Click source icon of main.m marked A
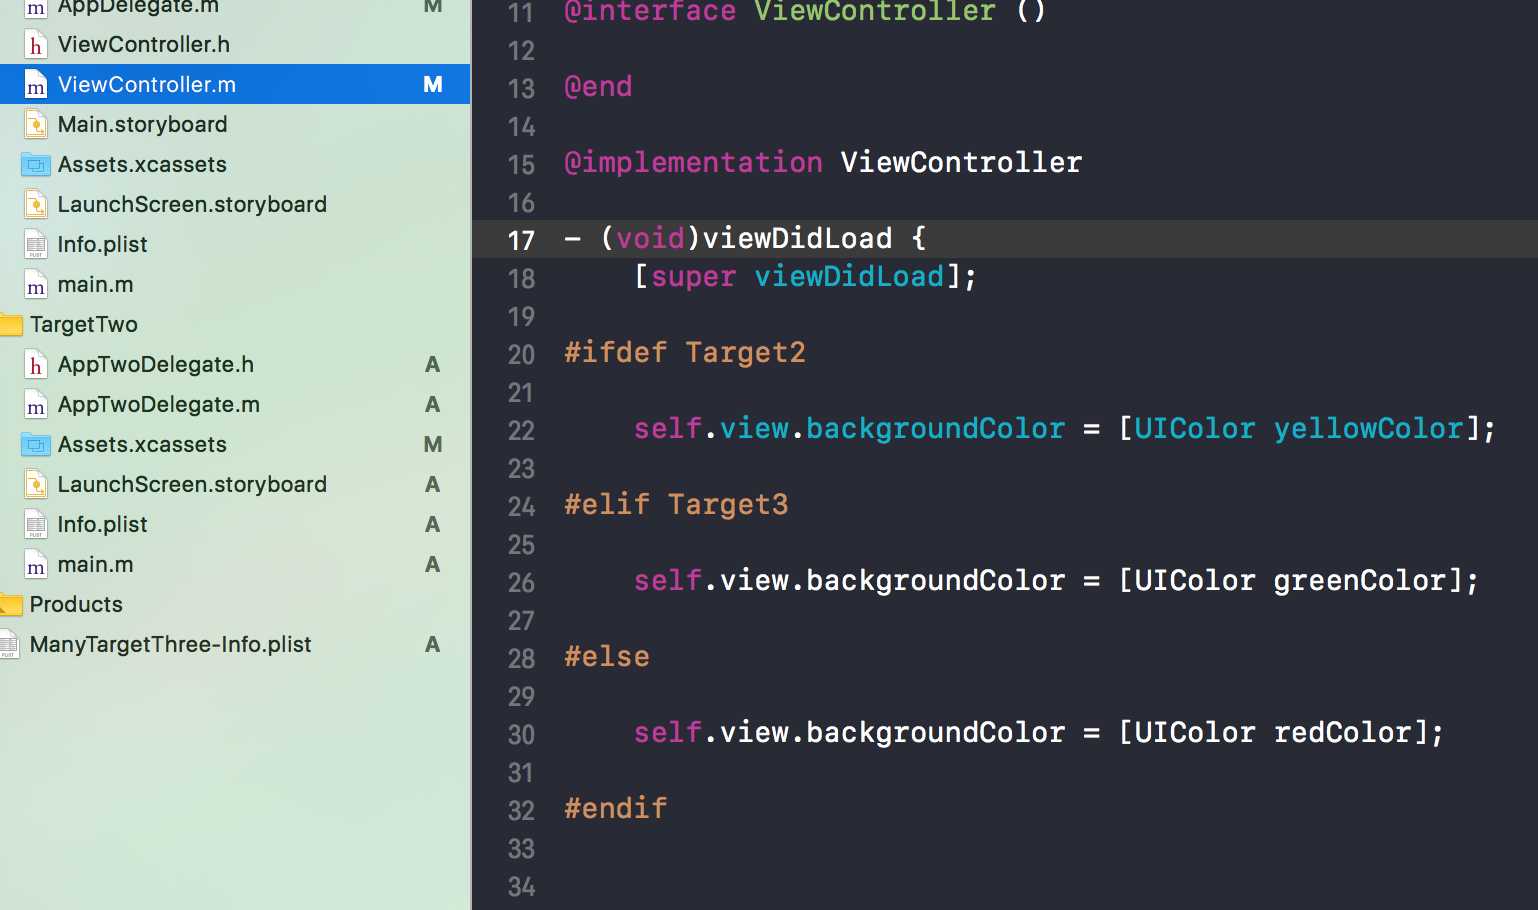This screenshot has height=910, width=1538. coord(36,565)
